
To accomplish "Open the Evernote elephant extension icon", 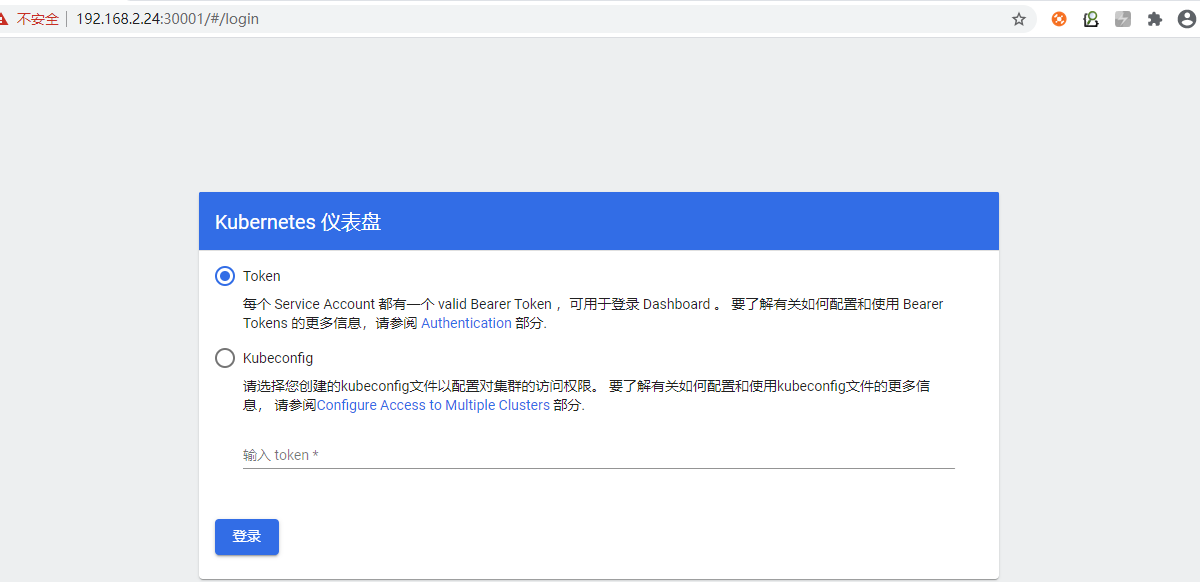I will click(x=1091, y=19).
